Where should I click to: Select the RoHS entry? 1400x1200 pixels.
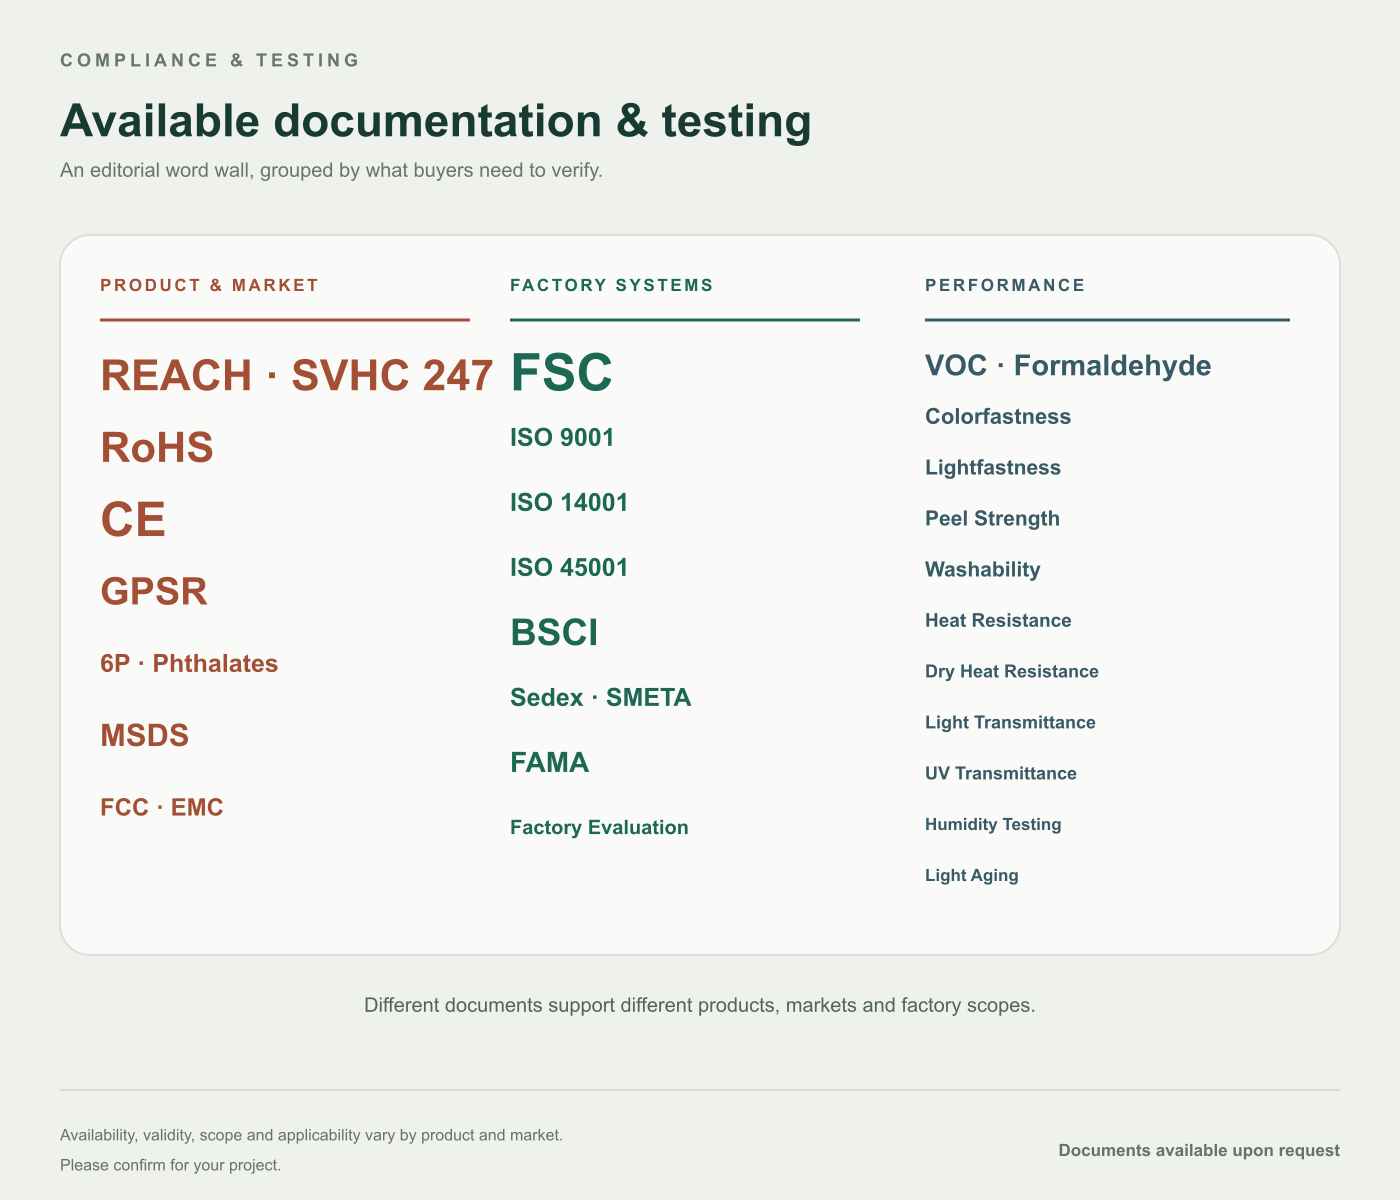point(157,447)
